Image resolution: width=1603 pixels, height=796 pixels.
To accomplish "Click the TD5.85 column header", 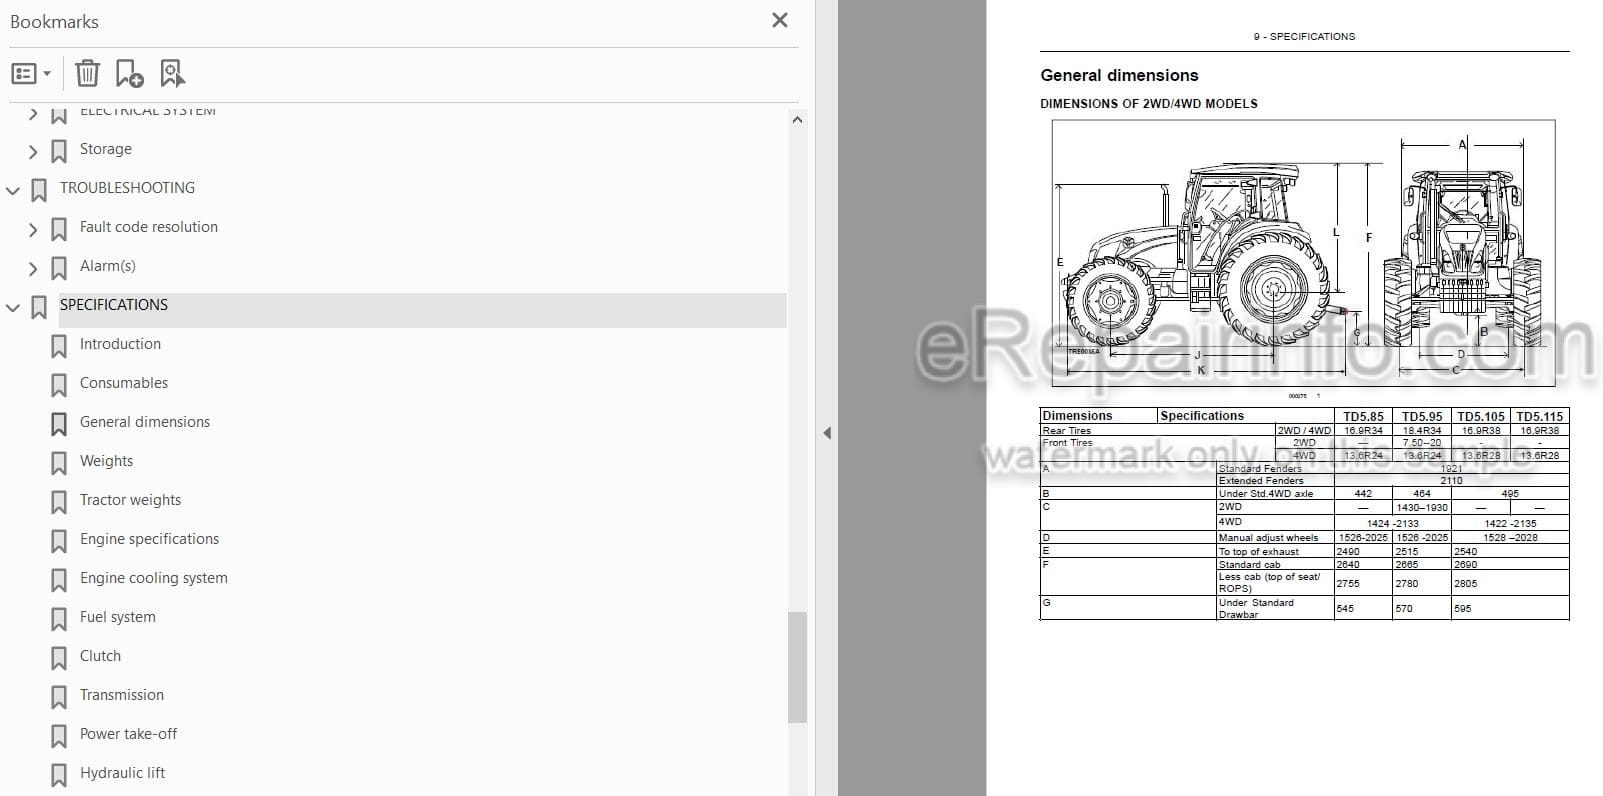I will tap(1363, 416).
